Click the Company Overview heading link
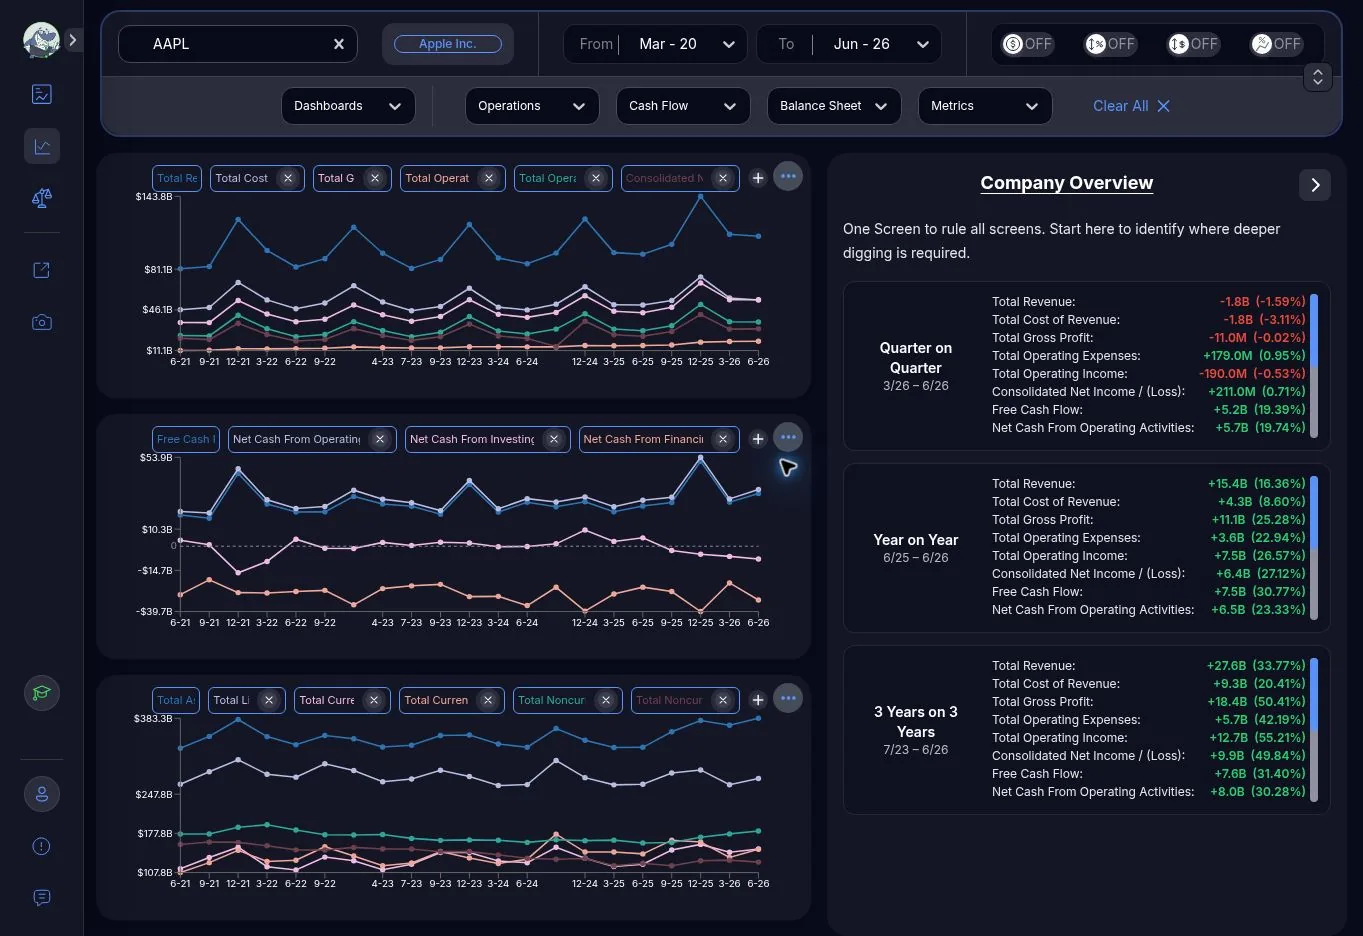 (x=1067, y=183)
